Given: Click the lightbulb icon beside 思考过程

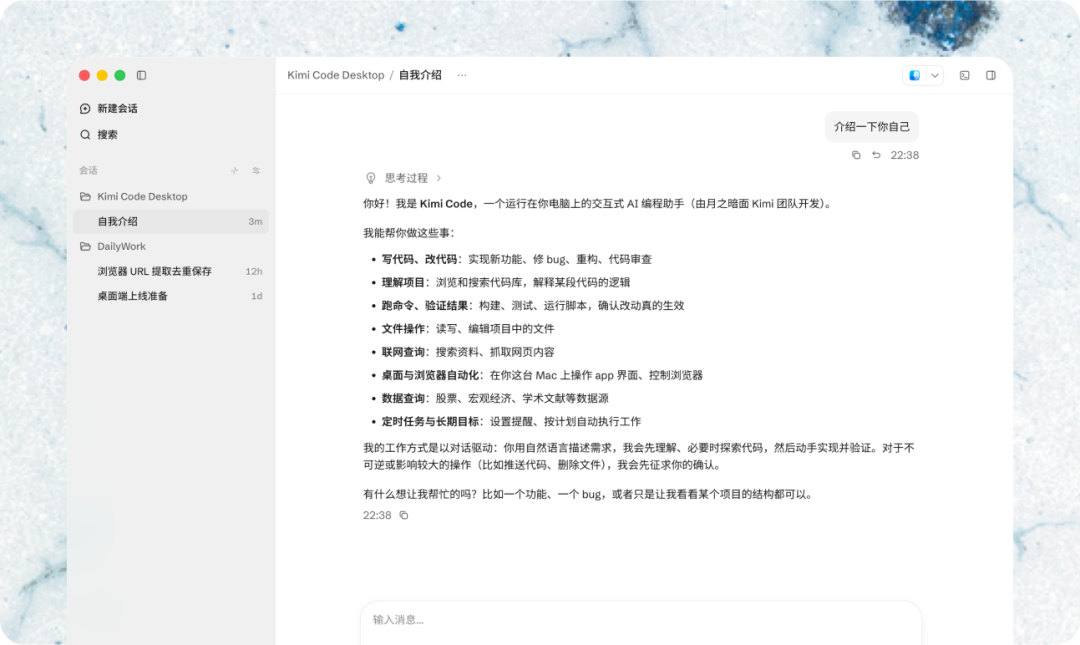Looking at the screenshot, I should pyautogui.click(x=371, y=178).
